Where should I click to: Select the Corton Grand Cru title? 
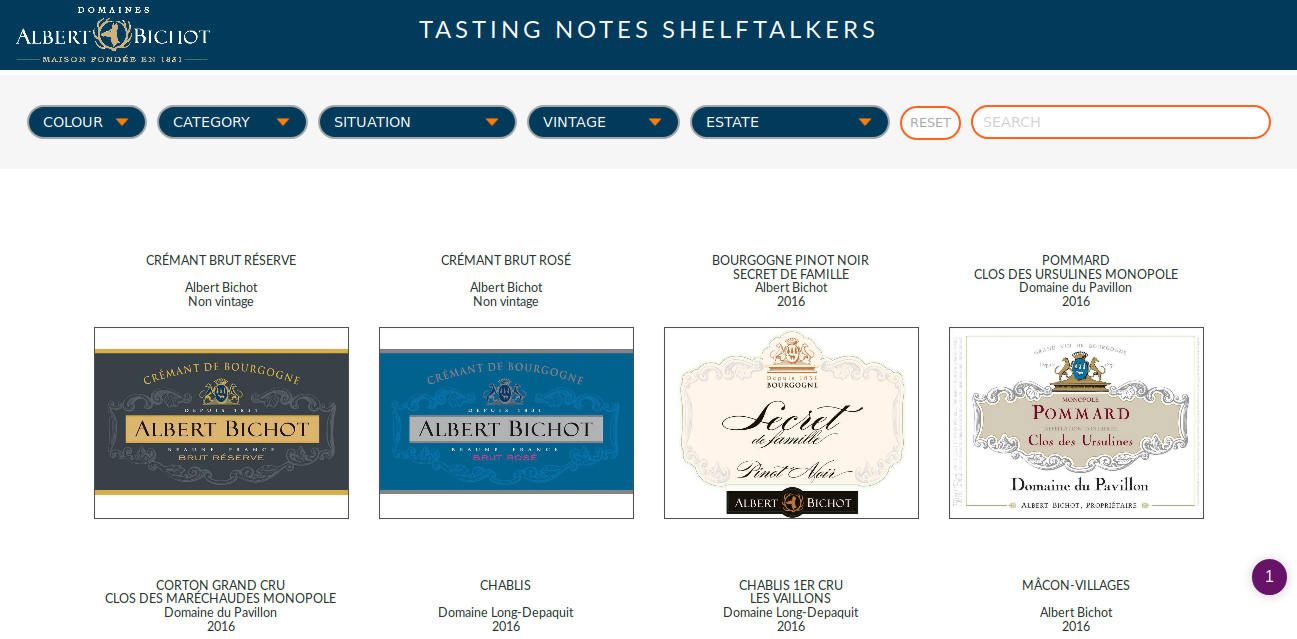pos(221,592)
